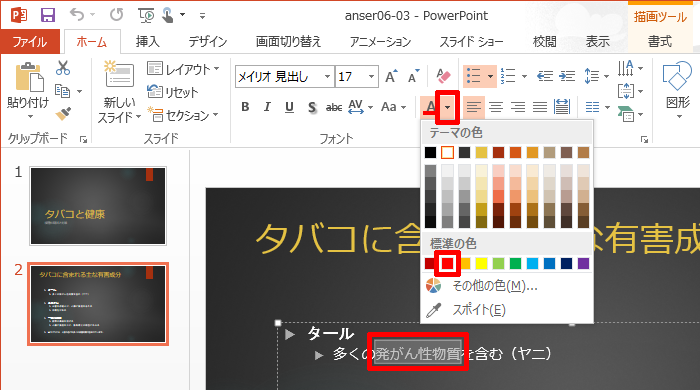This screenshot has width=700, height=390.
Task: Open the 校閲 tab
Action: [544, 42]
